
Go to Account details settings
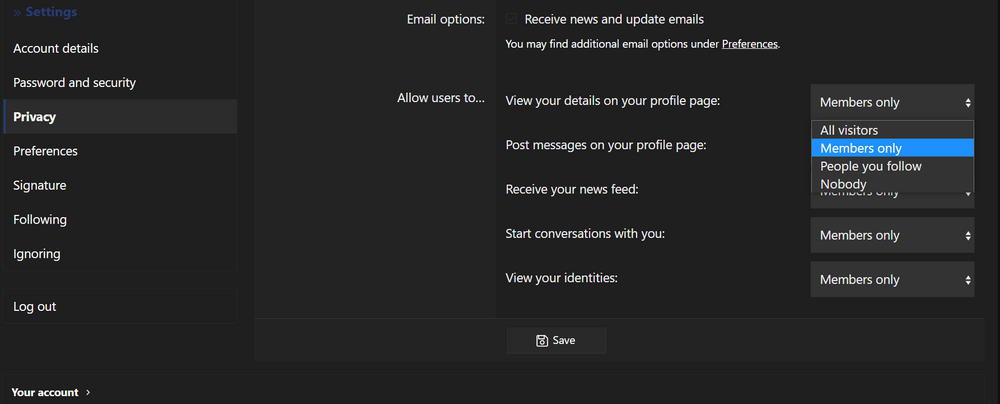56,49
